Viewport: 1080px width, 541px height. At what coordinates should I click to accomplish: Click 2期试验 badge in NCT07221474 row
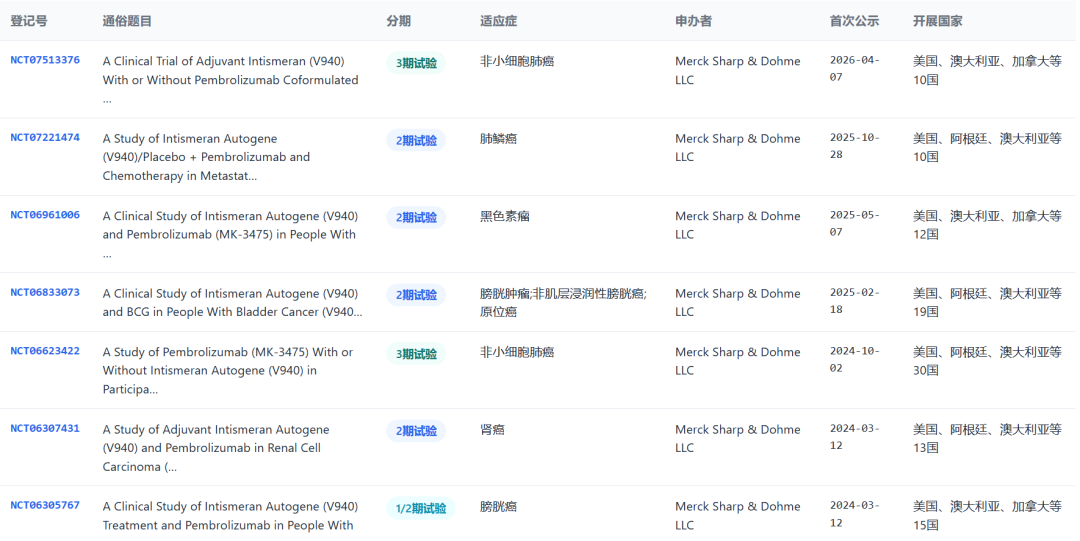(x=416, y=141)
